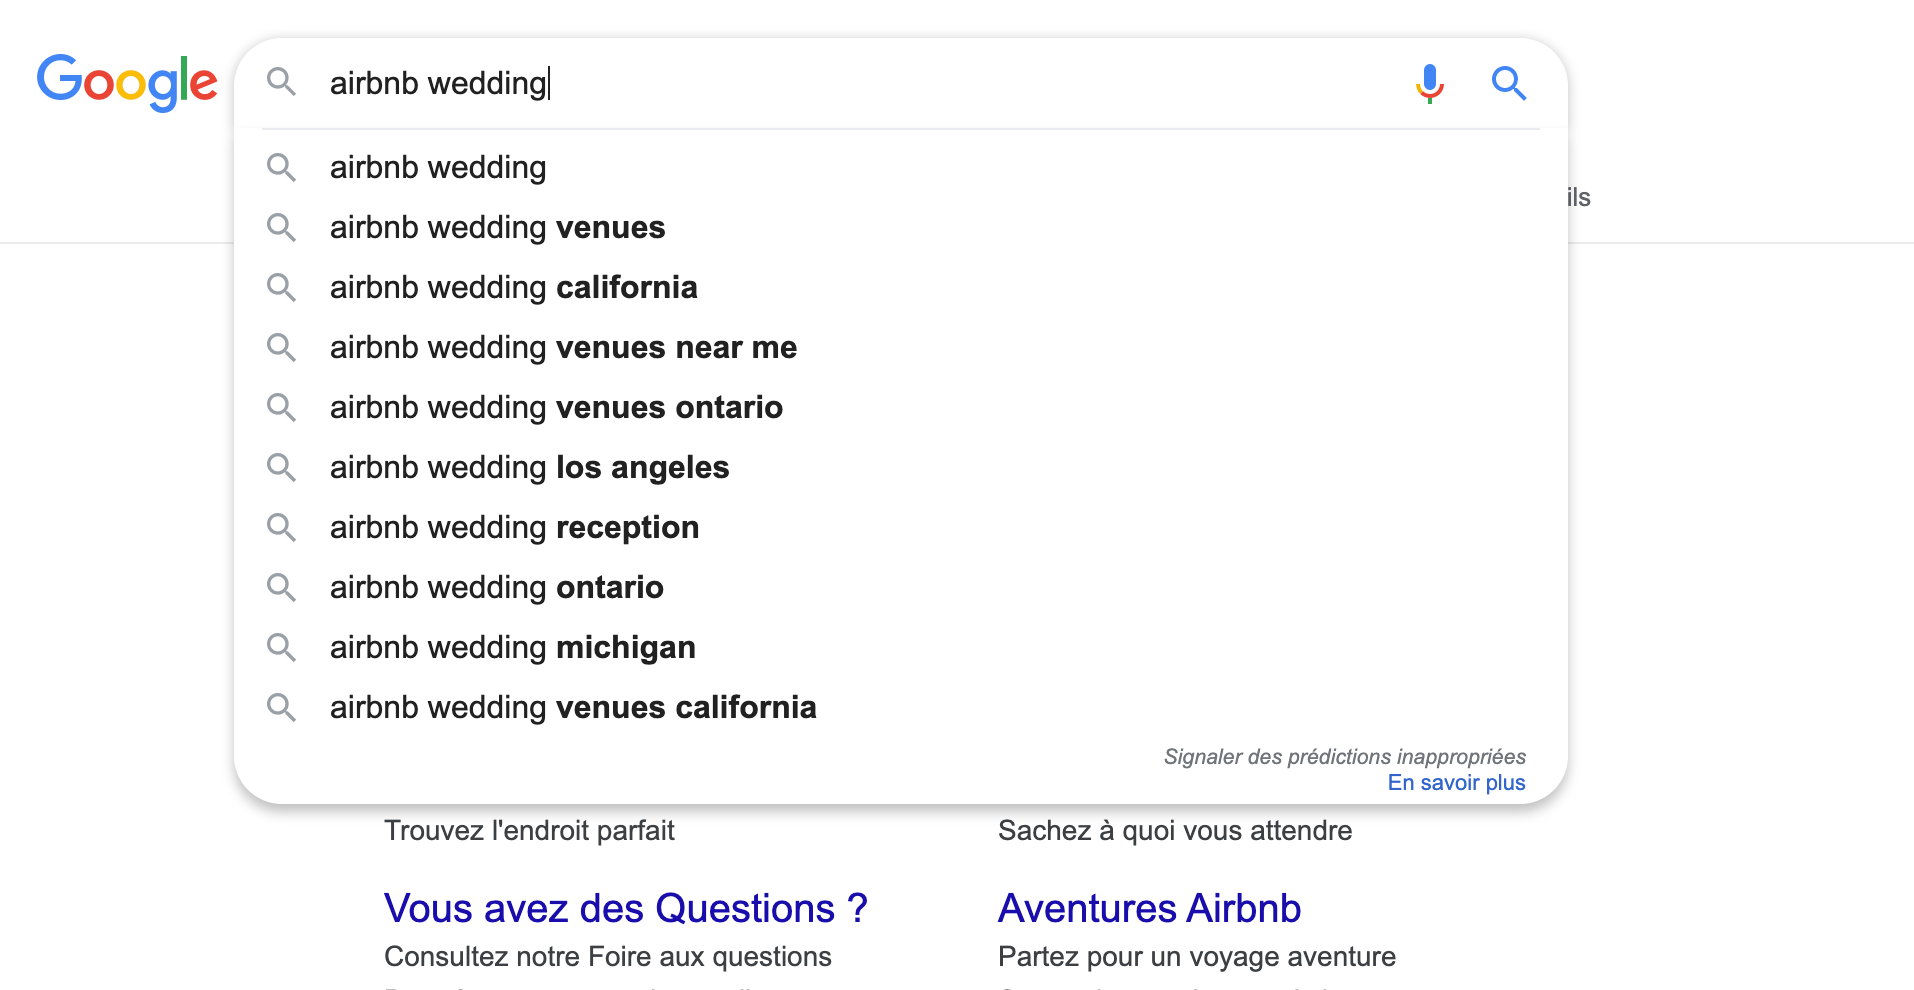The width and height of the screenshot is (1914, 990).
Task: Click the Google logo
Action: [126, 81]
